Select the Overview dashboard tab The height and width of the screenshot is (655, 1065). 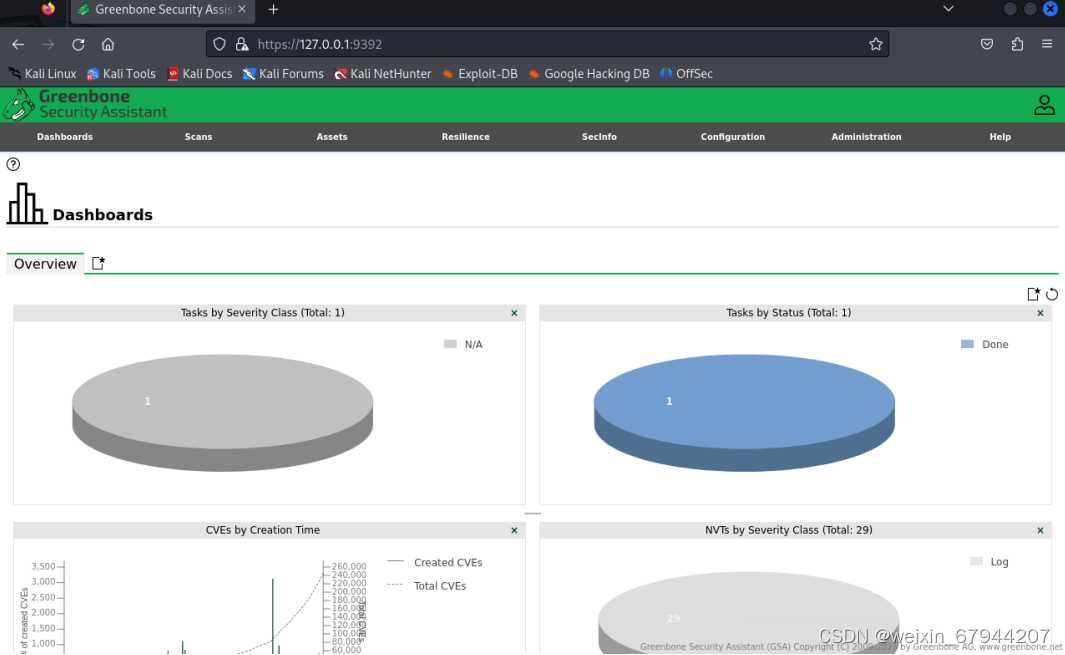(x=45, y=264)
